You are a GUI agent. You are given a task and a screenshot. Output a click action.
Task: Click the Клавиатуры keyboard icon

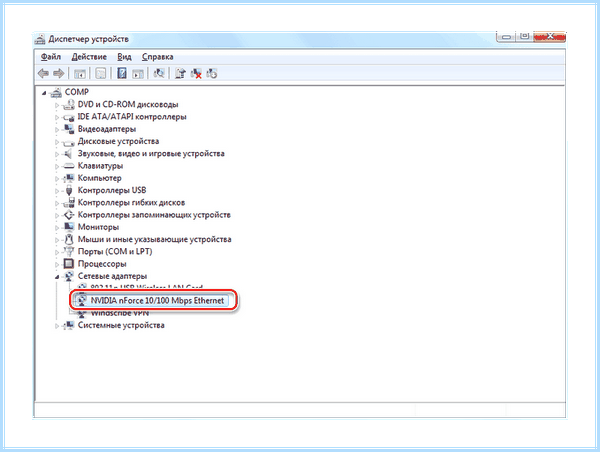68,166
